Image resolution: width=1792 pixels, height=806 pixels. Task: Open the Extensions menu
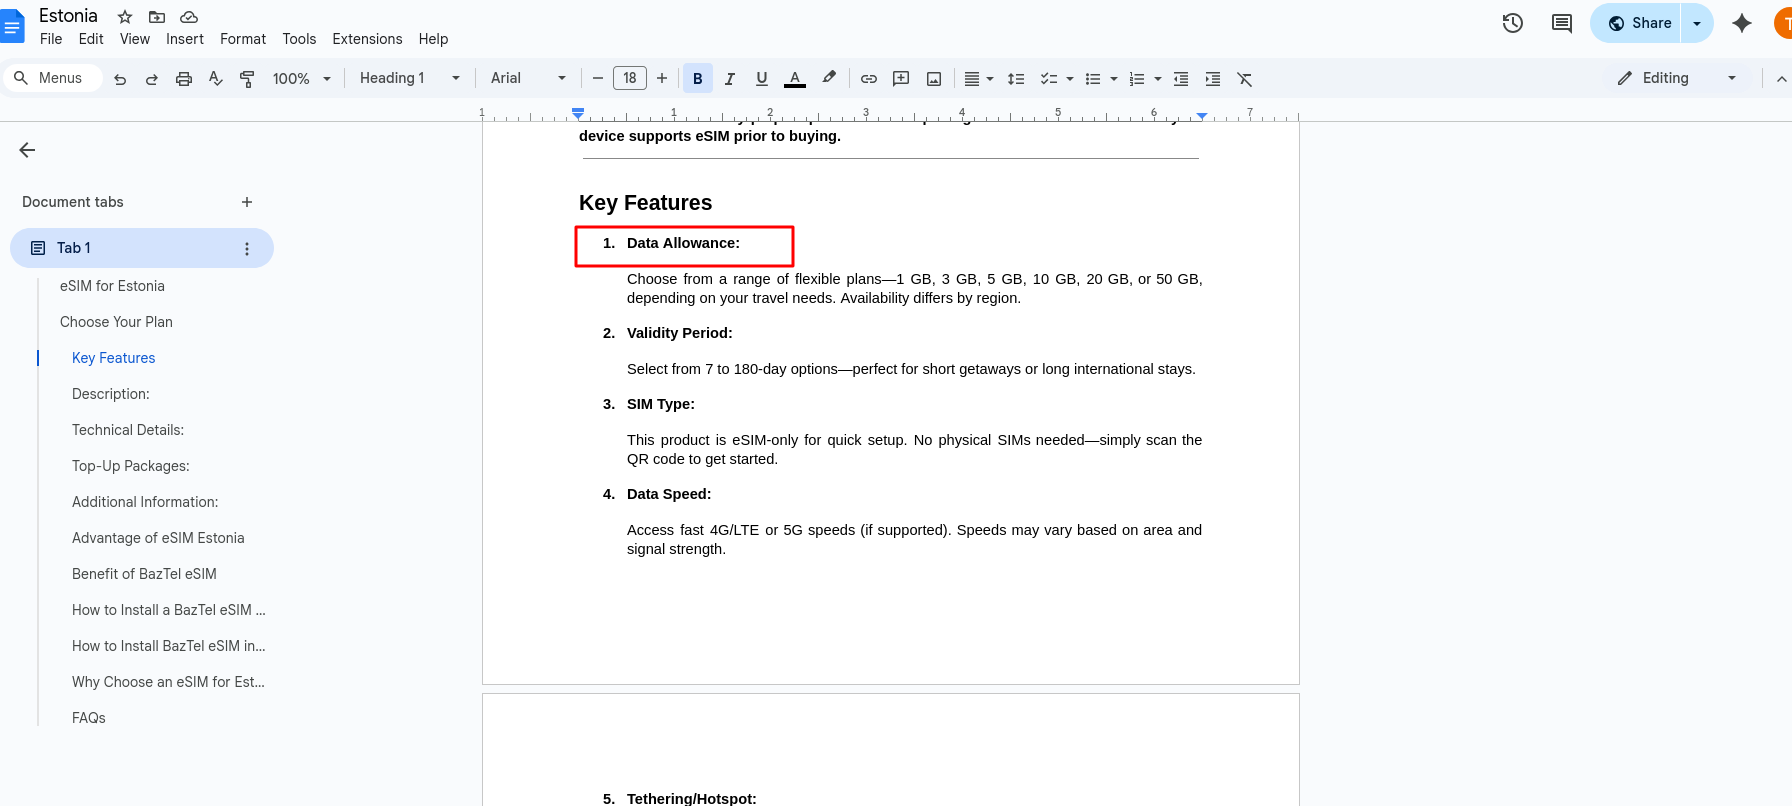[x=367, y=39]
